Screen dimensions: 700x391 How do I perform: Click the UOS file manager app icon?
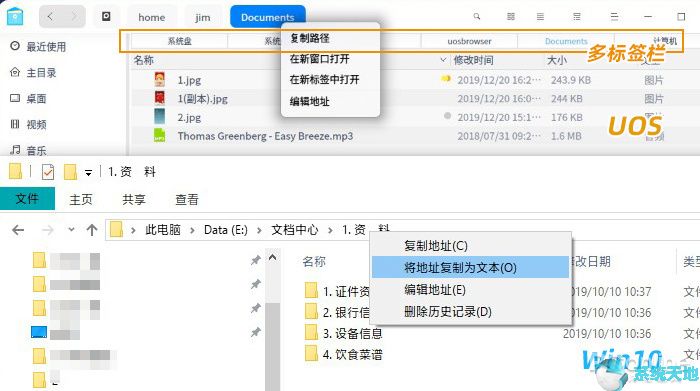pyautogui.click(x=15, y=17)
